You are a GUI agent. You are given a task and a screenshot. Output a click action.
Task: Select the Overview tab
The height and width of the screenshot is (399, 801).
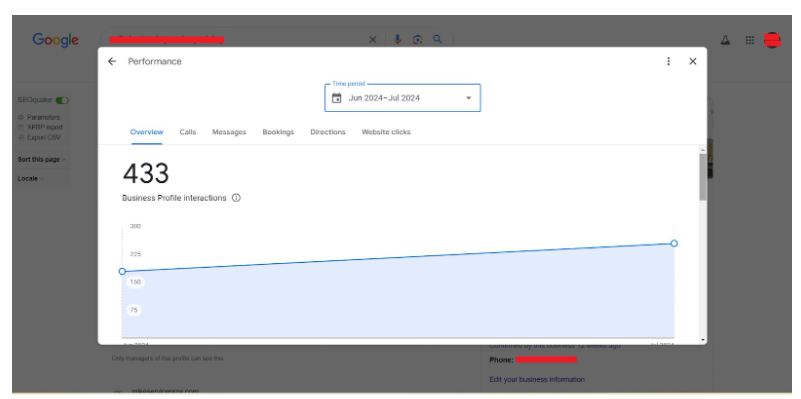tap(147, 132)
